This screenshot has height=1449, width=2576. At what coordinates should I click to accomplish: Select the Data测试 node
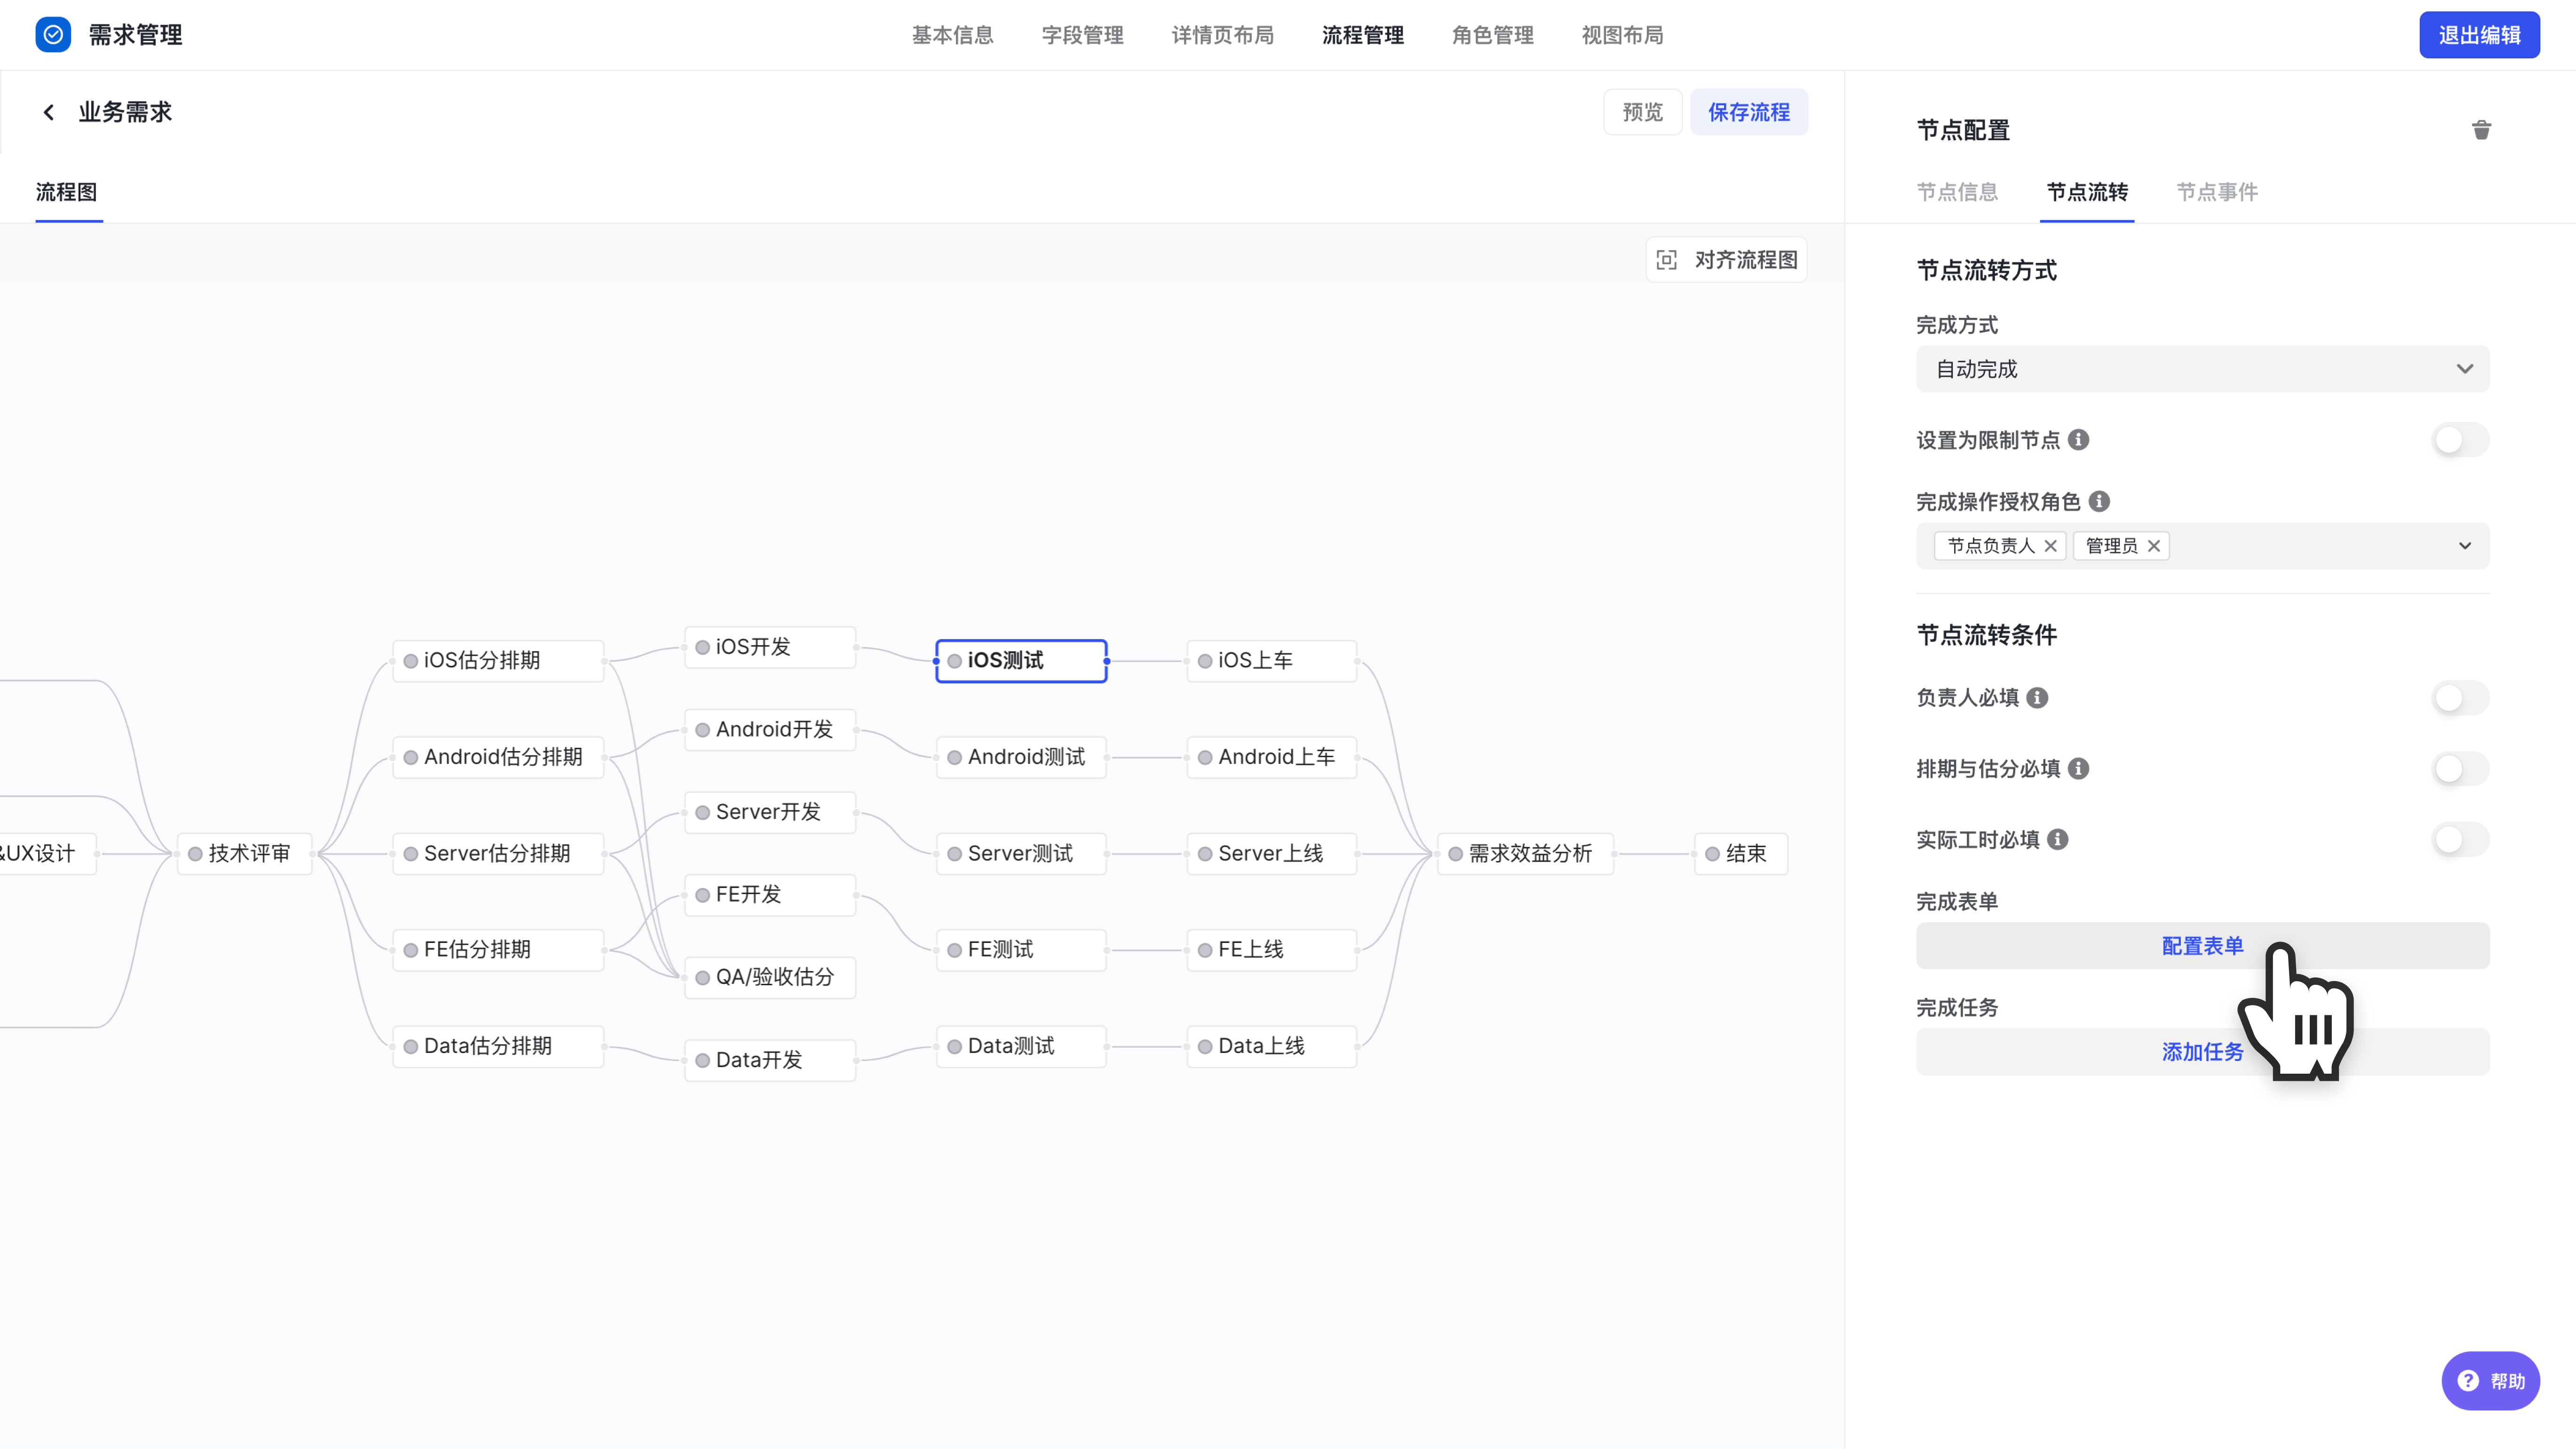1021,1047
